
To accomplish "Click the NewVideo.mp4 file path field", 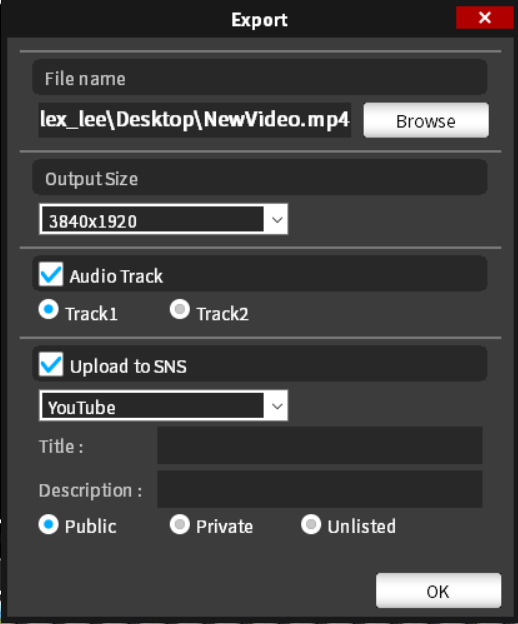I will point(195,120).
